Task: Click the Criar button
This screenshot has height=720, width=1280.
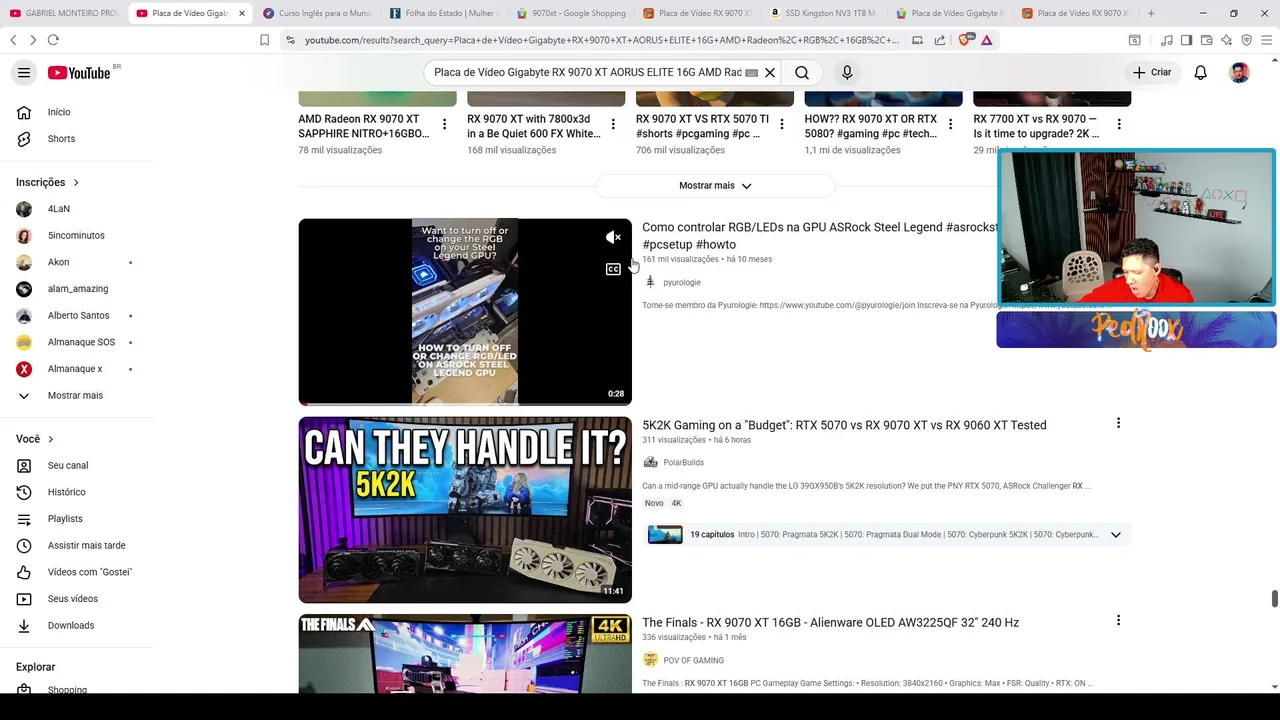Action: [1151, 72]
